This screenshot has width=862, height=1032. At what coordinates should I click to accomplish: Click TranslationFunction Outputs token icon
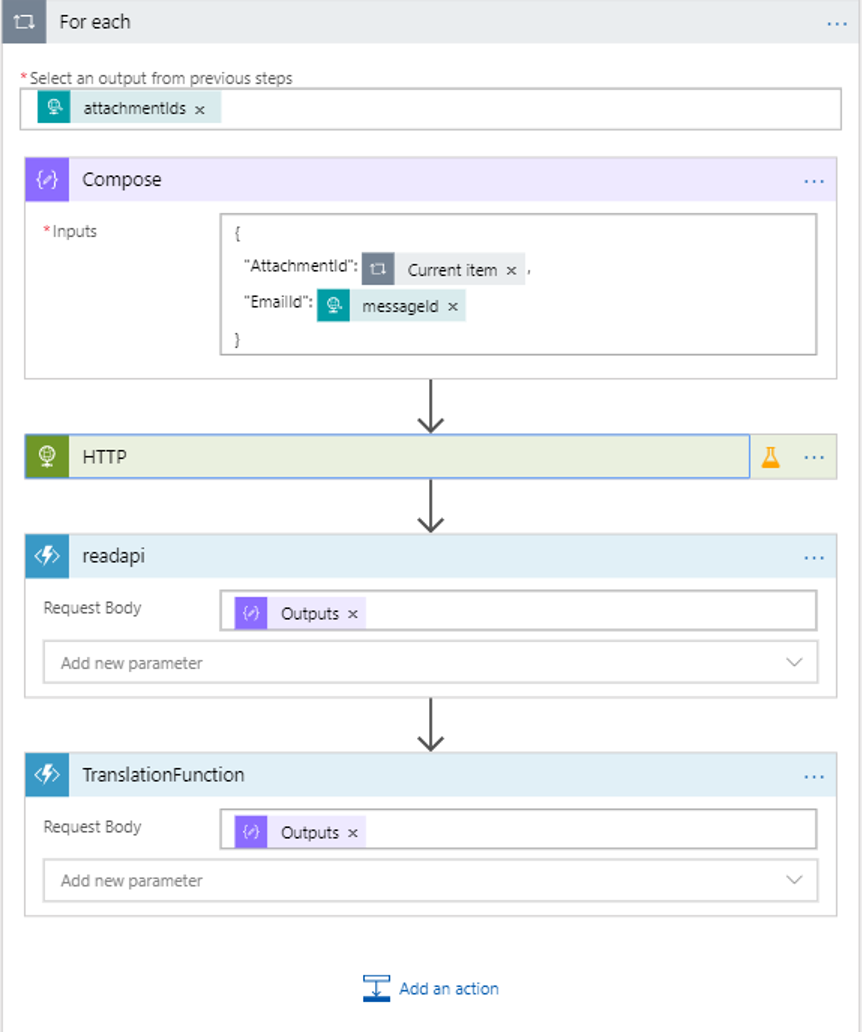point(251,833)
